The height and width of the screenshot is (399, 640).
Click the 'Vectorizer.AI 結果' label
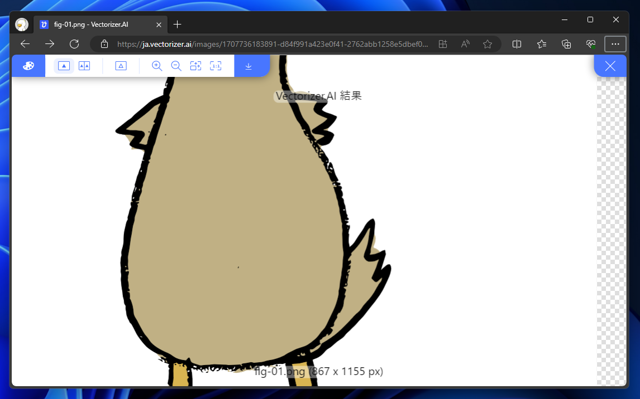tap(318, 96)
